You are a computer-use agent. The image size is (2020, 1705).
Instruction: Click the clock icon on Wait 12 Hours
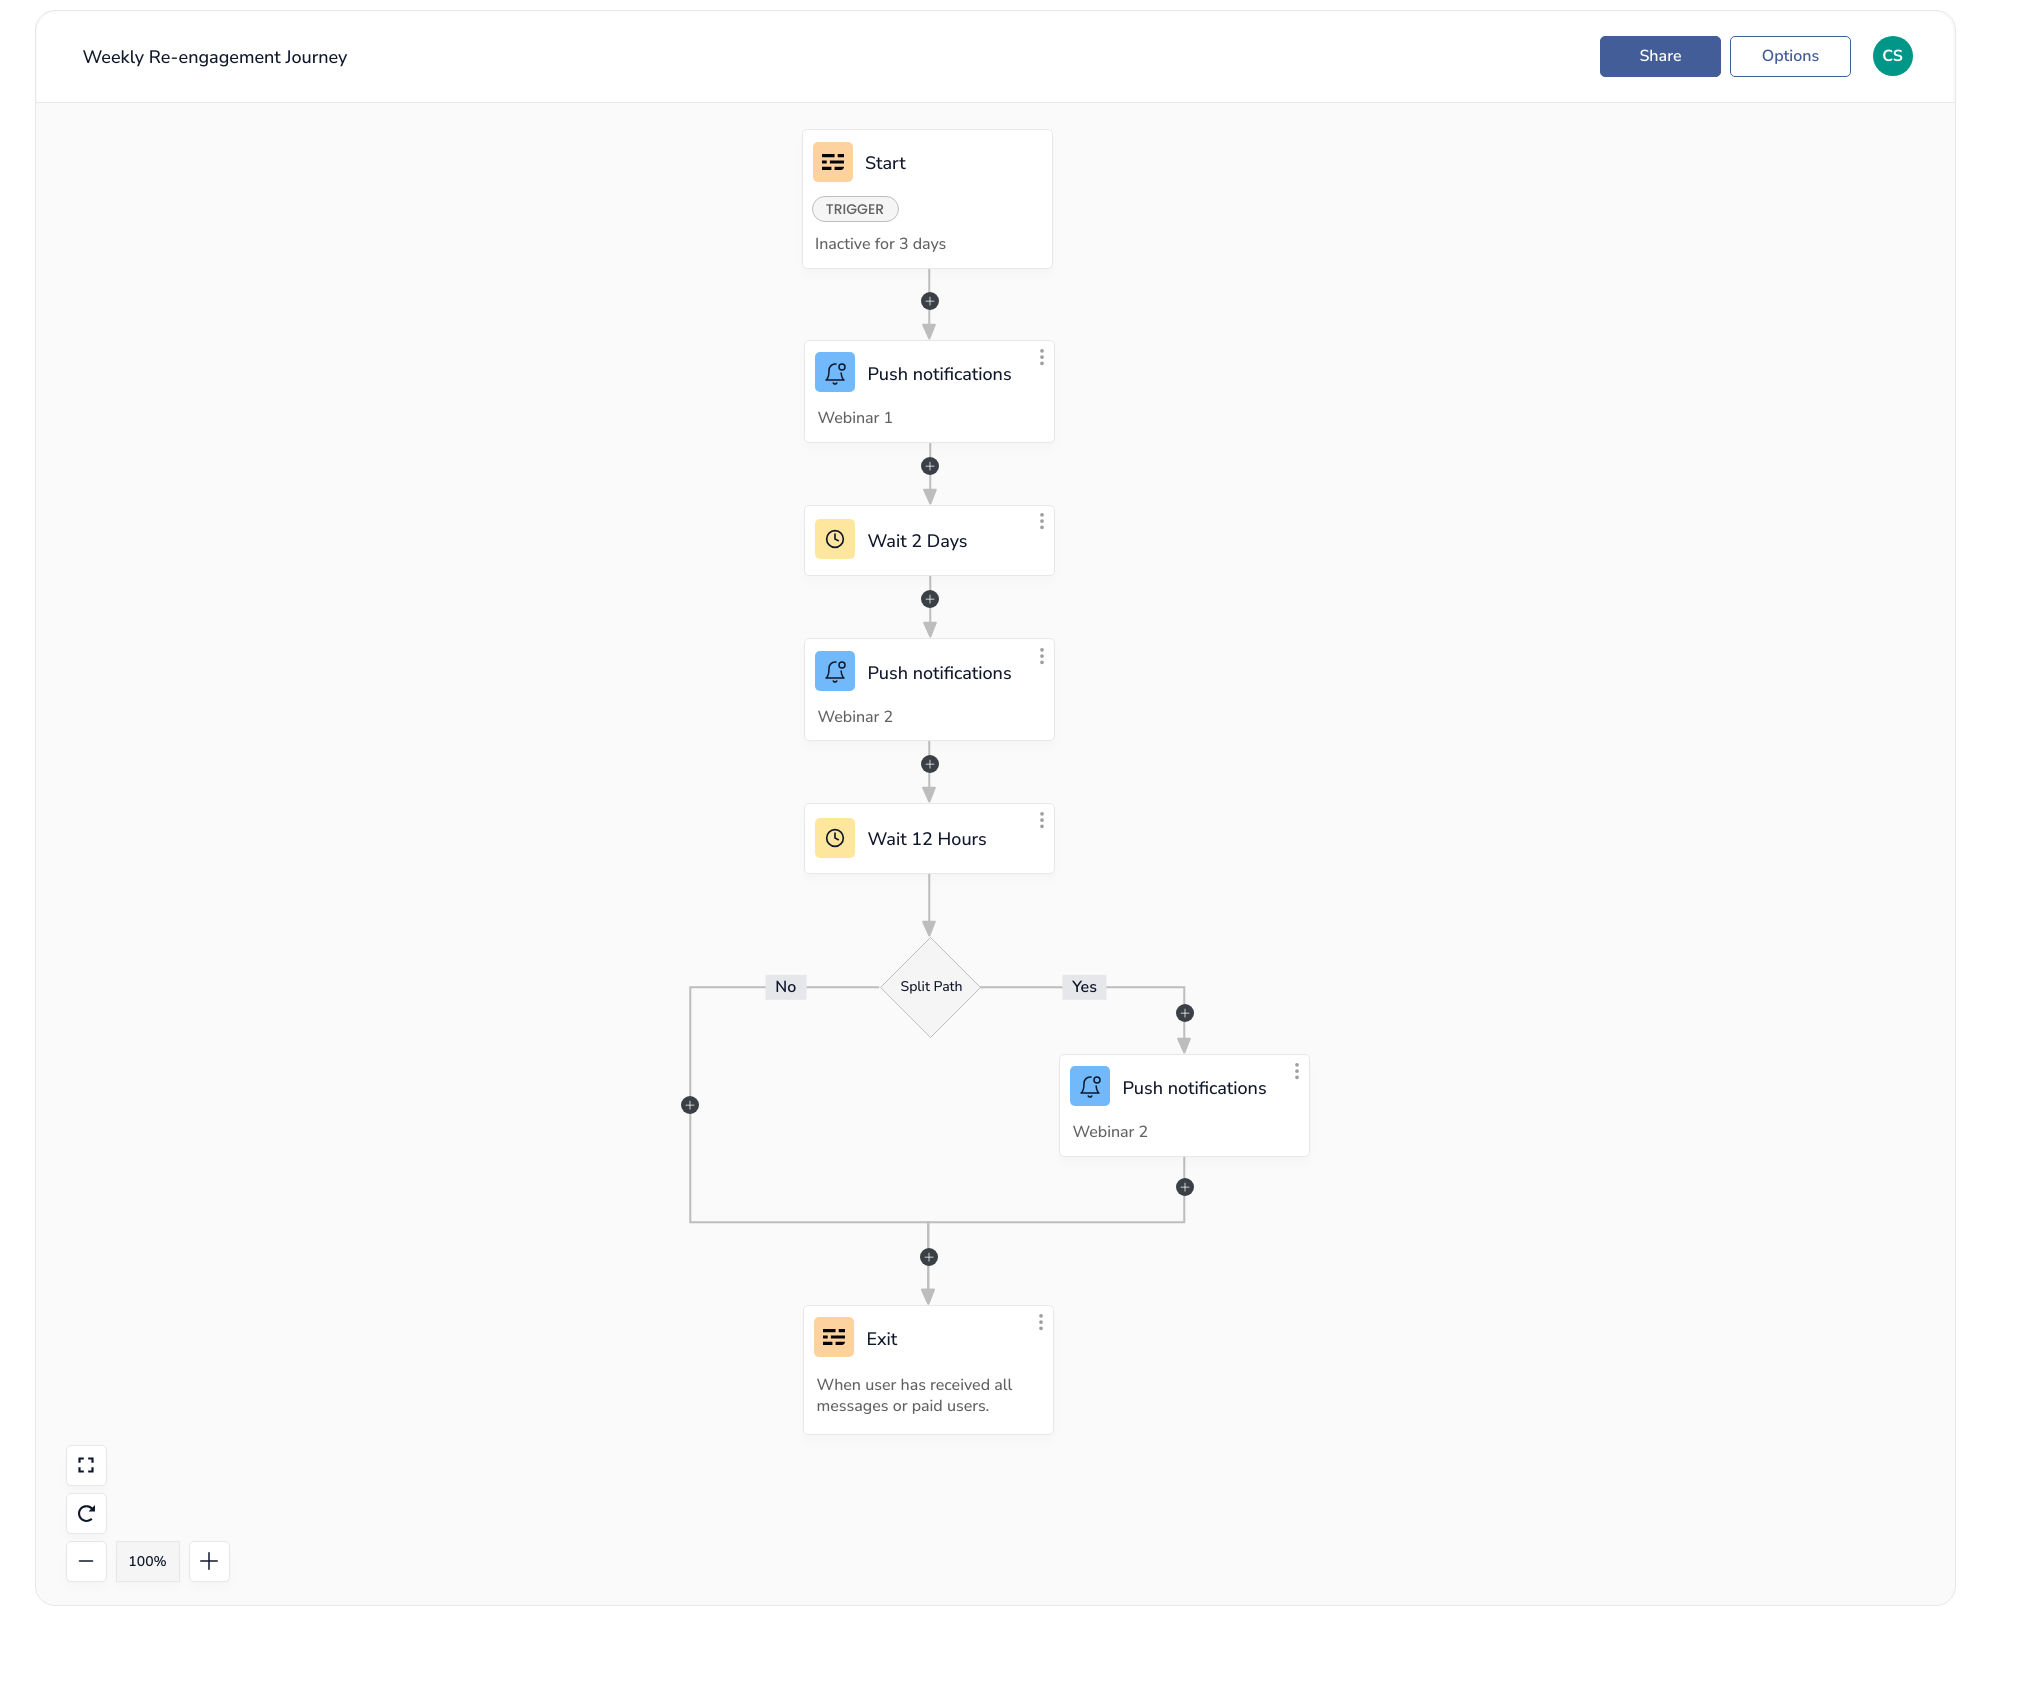835,838
